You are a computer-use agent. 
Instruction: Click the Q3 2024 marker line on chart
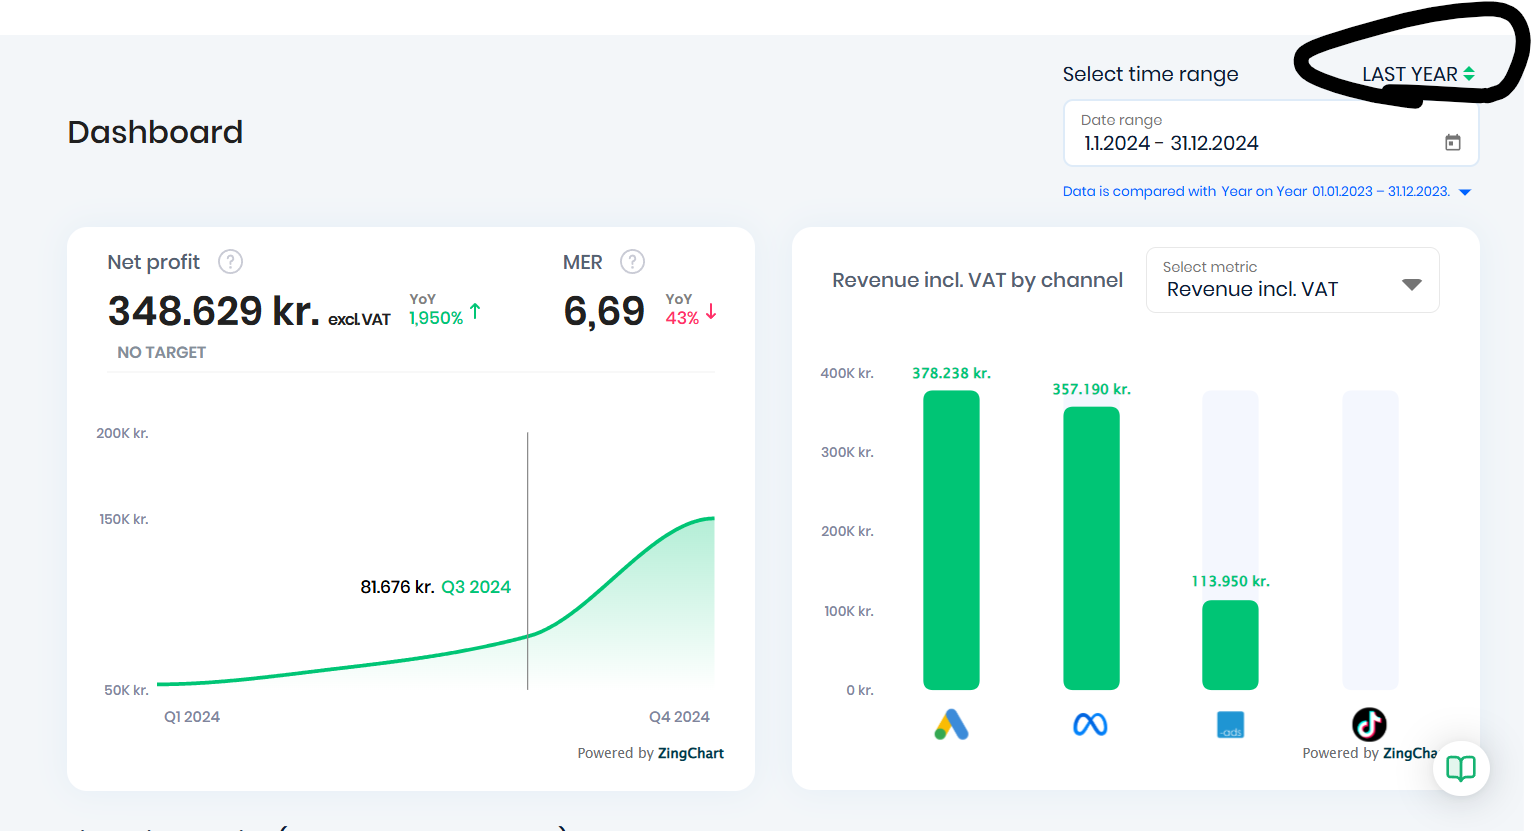[x=528, y=560]
